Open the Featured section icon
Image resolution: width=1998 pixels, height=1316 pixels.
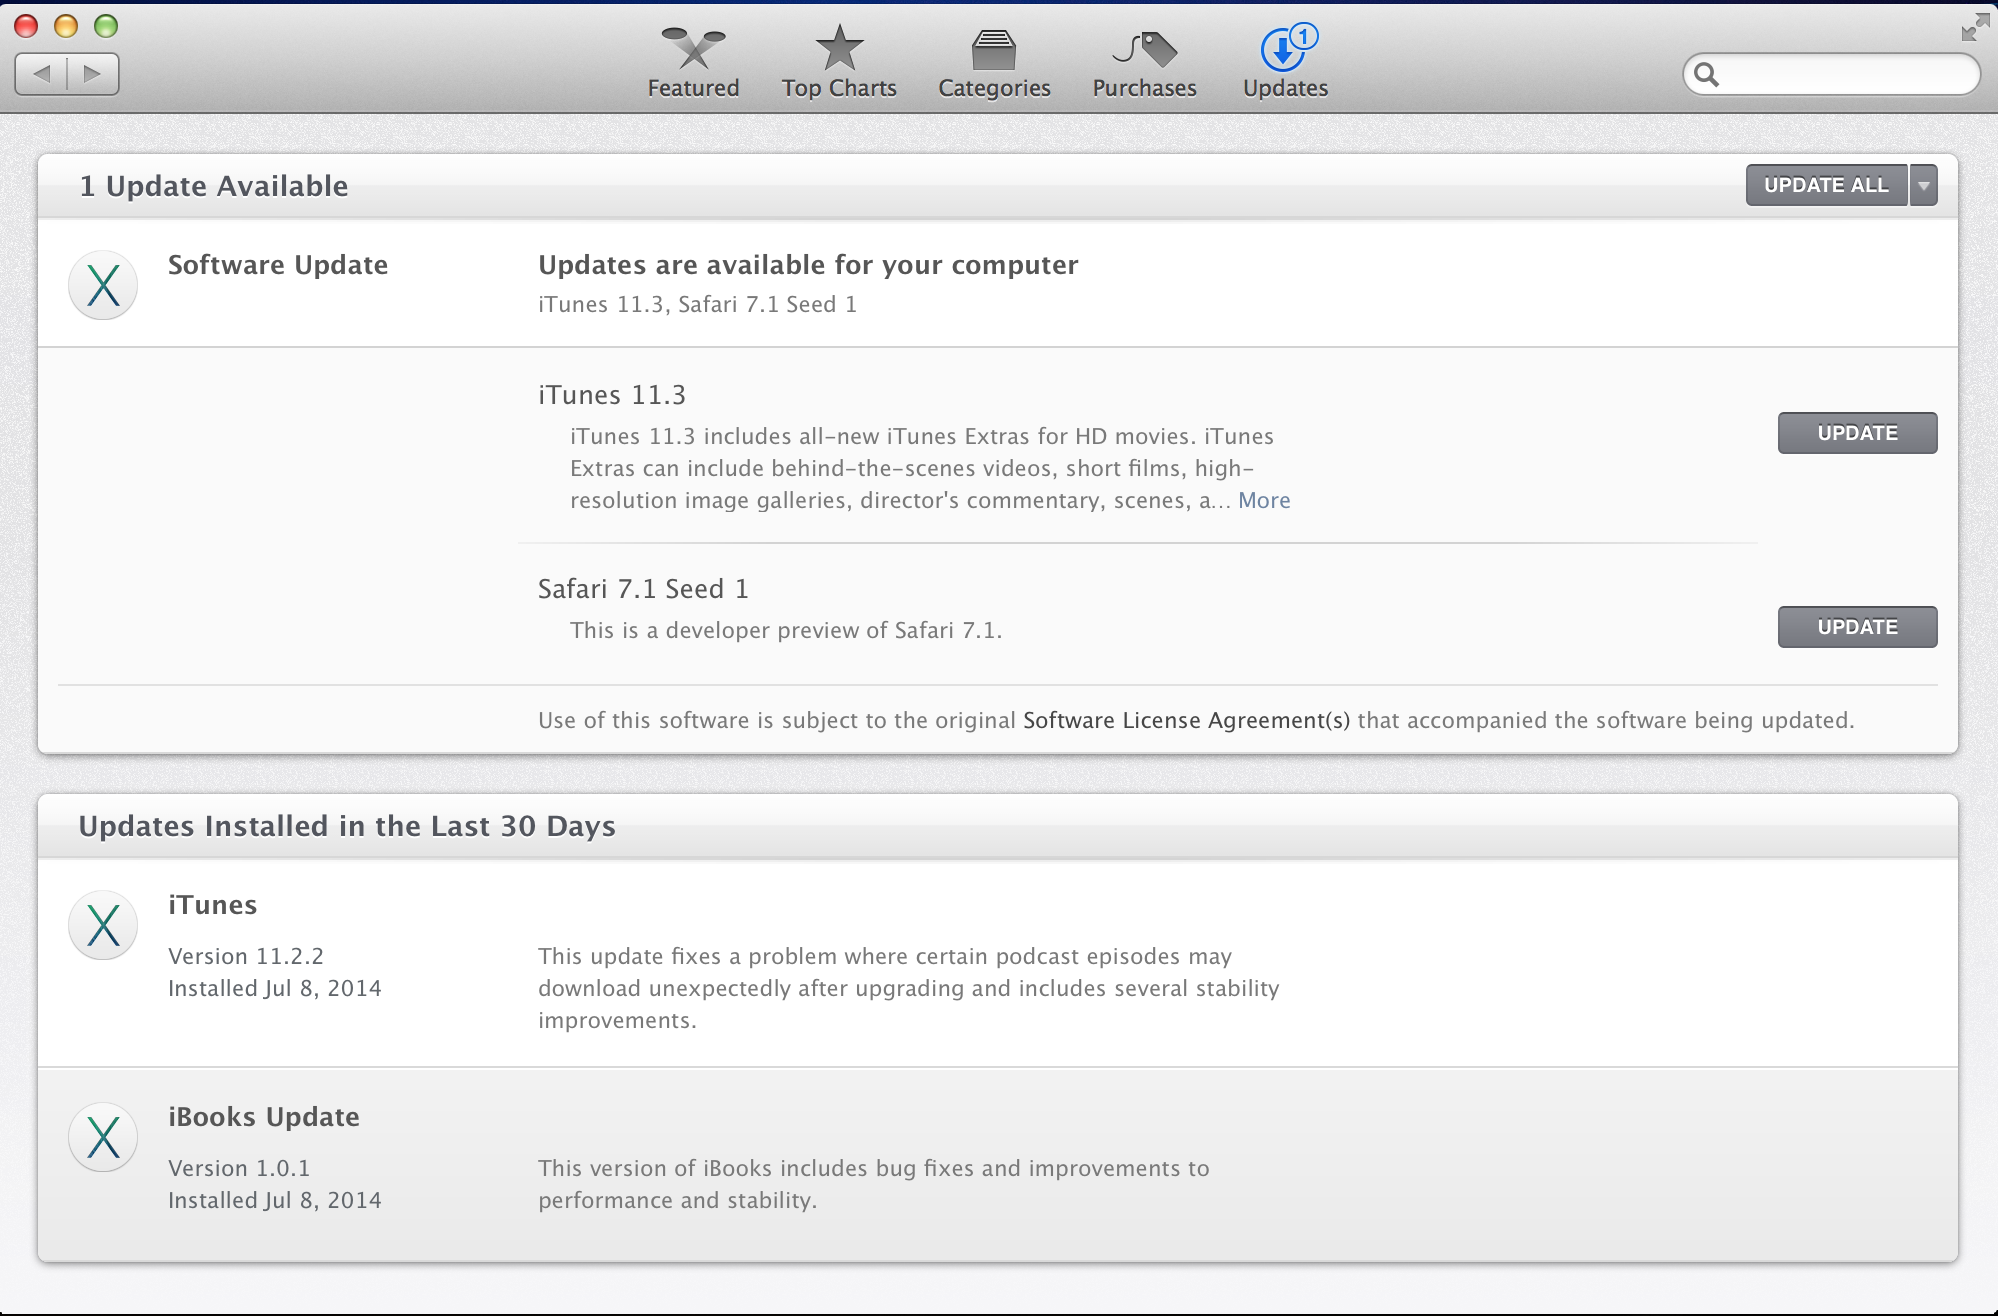693,47
